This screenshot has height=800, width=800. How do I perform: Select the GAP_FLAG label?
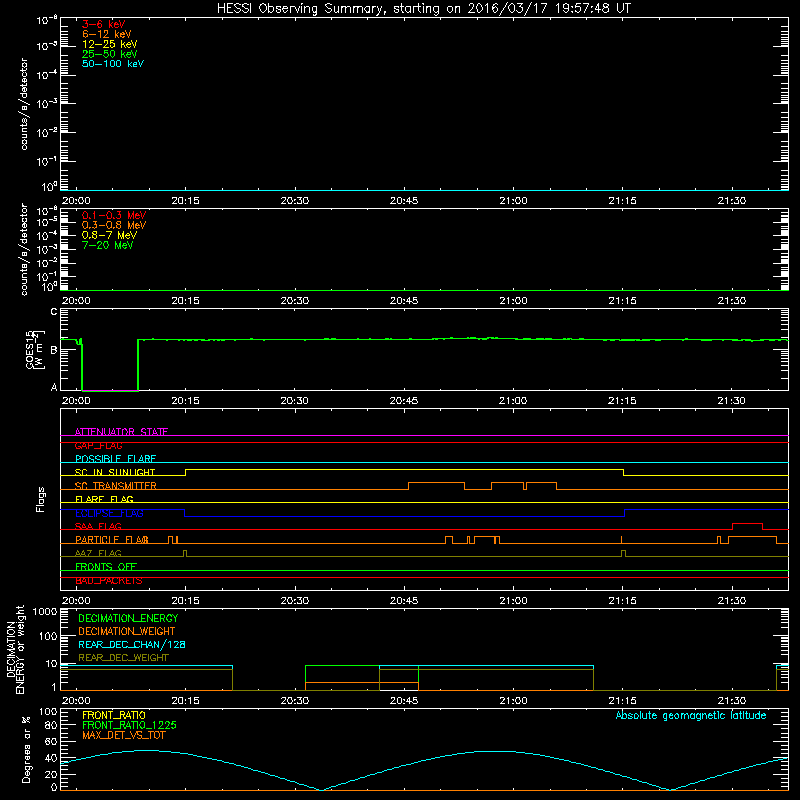pyautogui.click(x=98, y=445)
